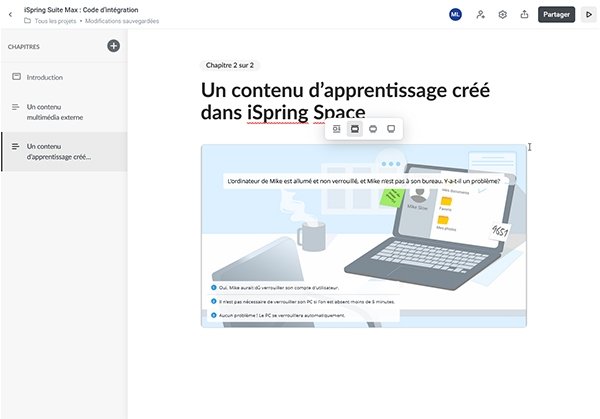Image resolution: width=600 pixels, height=419 pixels.
Task: Start preview with the play button
Action: (x=589, y=15)
